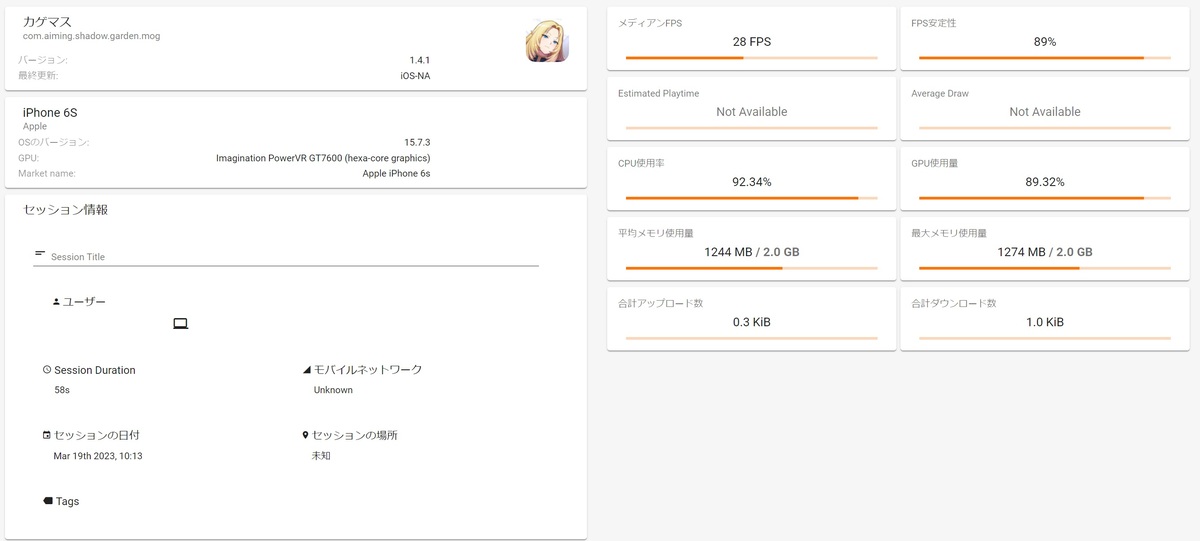Click the カゲマス app icon thumbnail
This screenshot has height=541, width=1200.
tap(547, 42)
